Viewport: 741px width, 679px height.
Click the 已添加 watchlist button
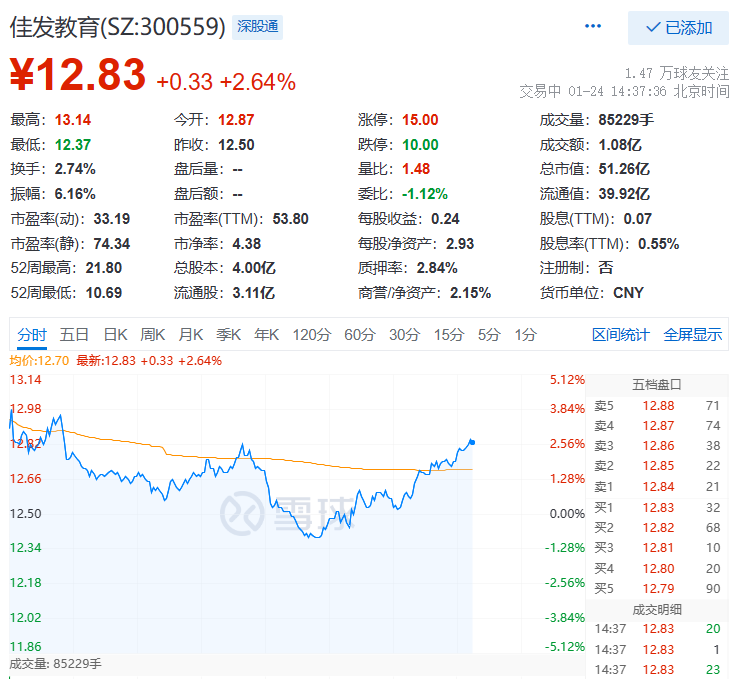(x=678, y=28)
